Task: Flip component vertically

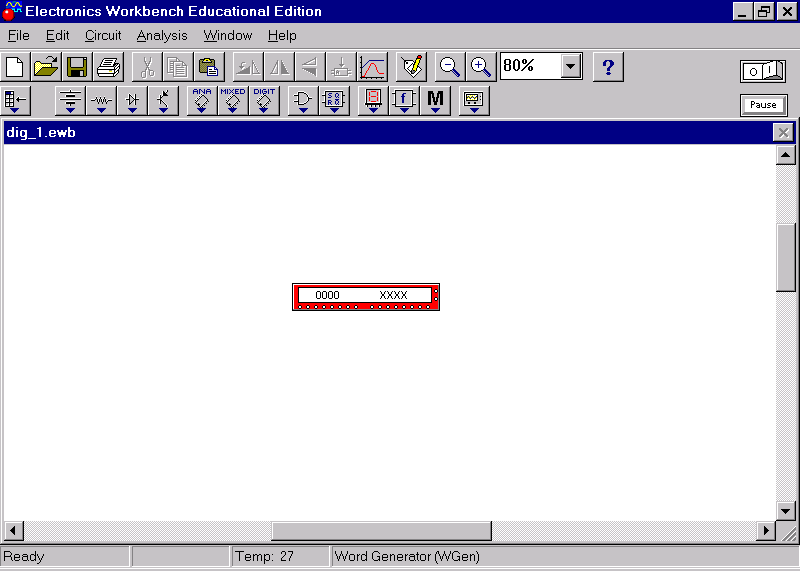Action: 310,67
